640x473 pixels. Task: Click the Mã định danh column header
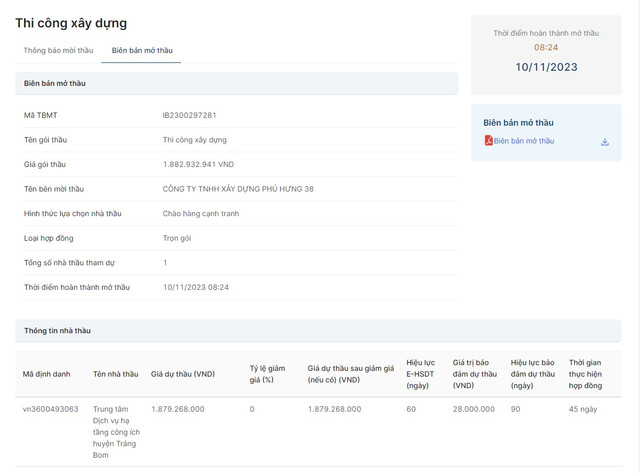[47, 374]
